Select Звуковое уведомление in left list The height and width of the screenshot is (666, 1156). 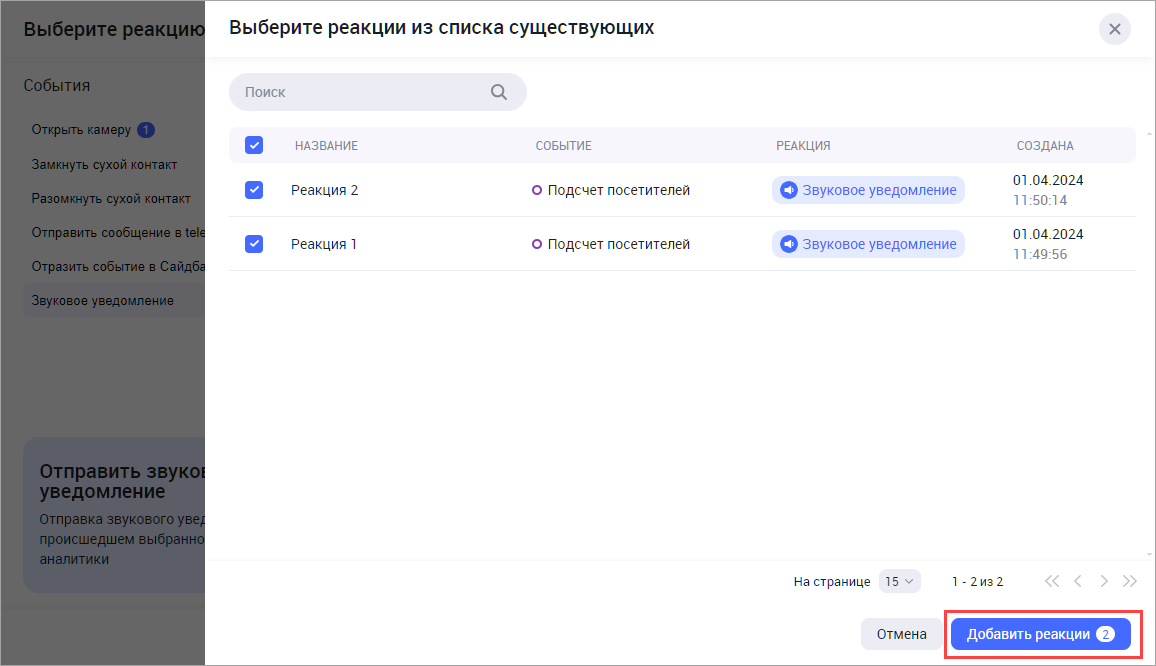click(102, 300)
